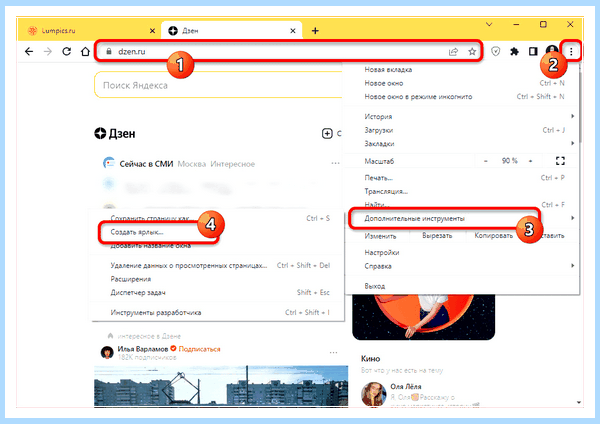
Task: Click Вырезать in the edit row
Action: 437,235
